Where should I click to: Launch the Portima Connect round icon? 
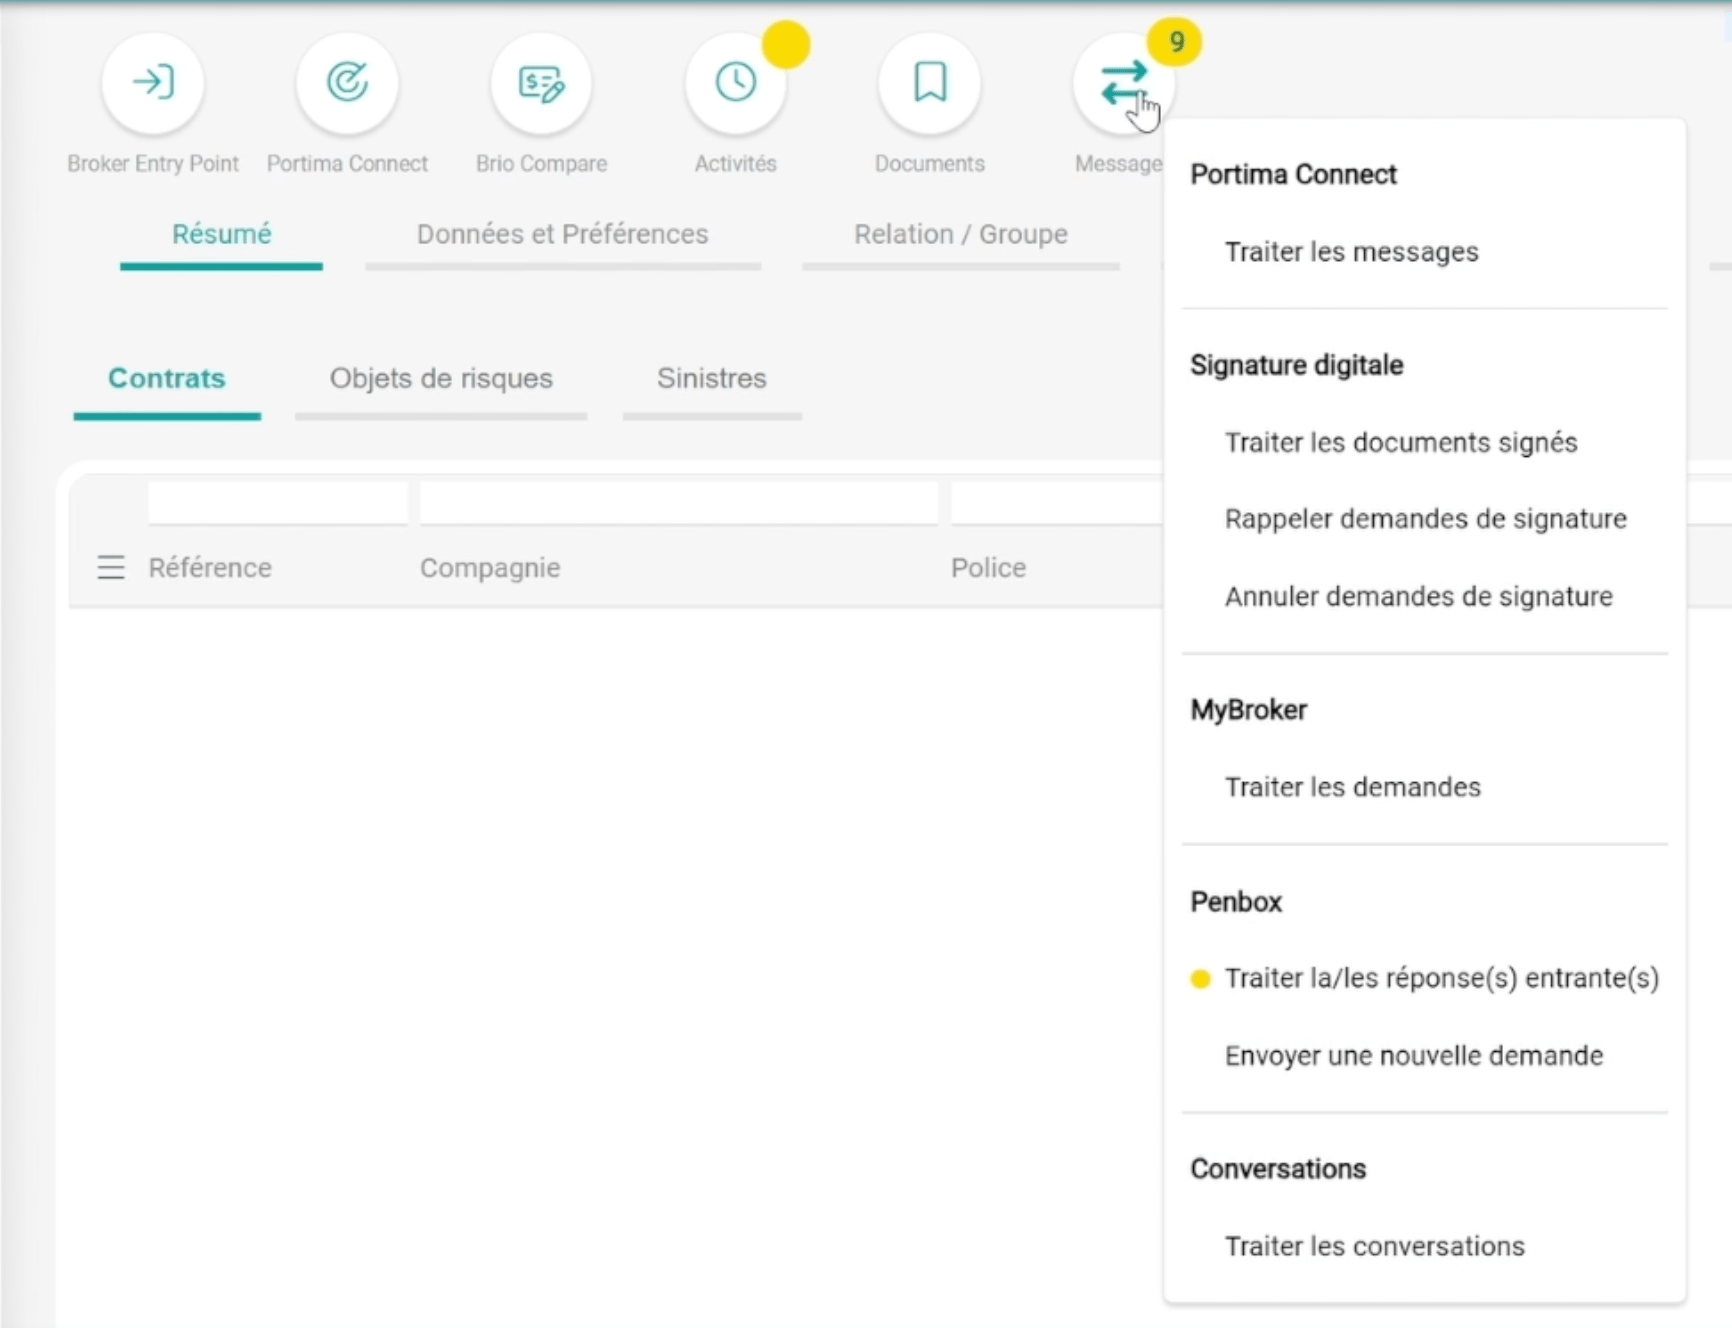pyautogui.click(x=347, y=83)
